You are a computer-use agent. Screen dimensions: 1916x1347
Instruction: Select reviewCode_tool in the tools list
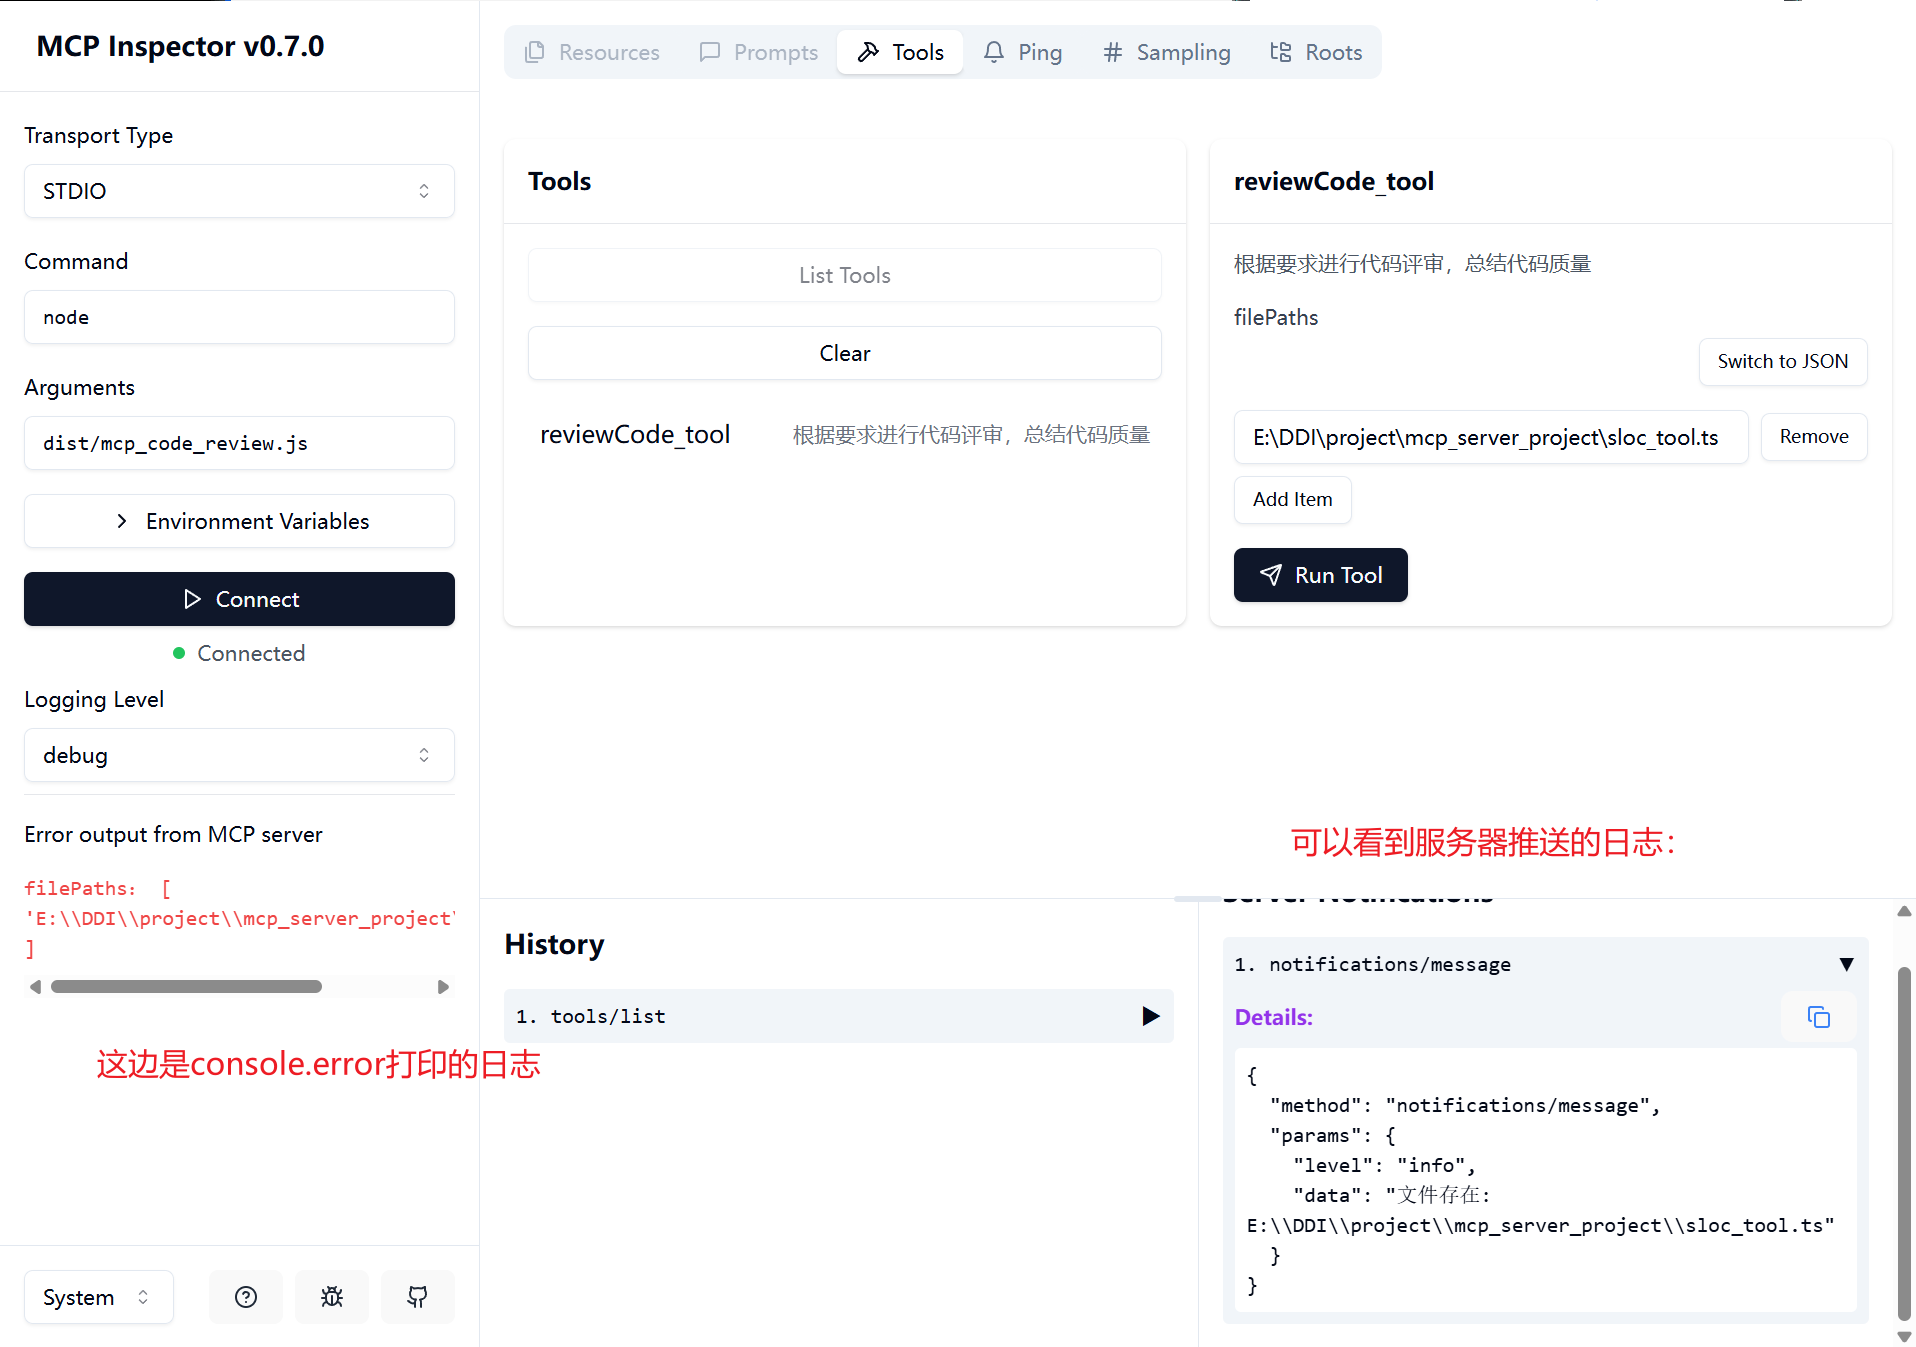click(844, 435)
